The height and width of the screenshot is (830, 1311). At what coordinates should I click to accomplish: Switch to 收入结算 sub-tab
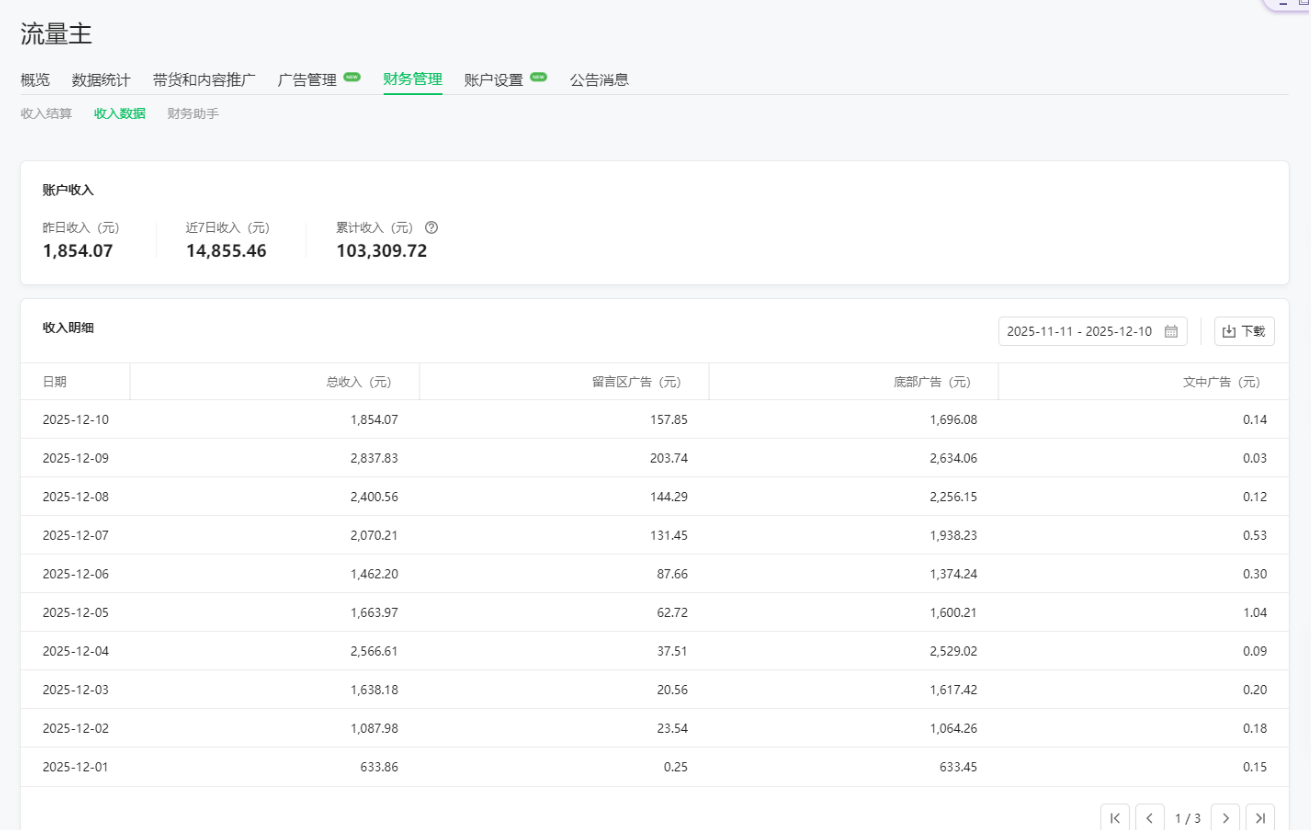coord(46,114)
